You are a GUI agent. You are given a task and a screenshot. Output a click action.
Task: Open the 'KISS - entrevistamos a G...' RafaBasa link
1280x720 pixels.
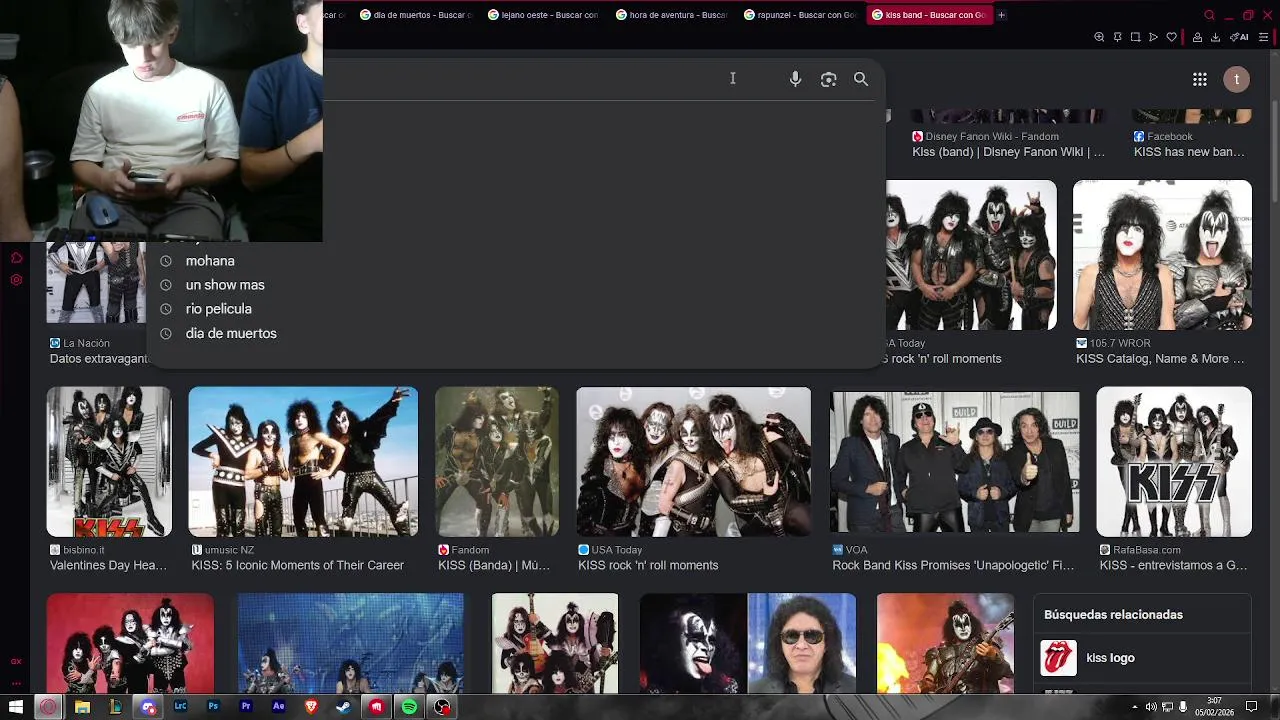click(x=1173, y=565)
